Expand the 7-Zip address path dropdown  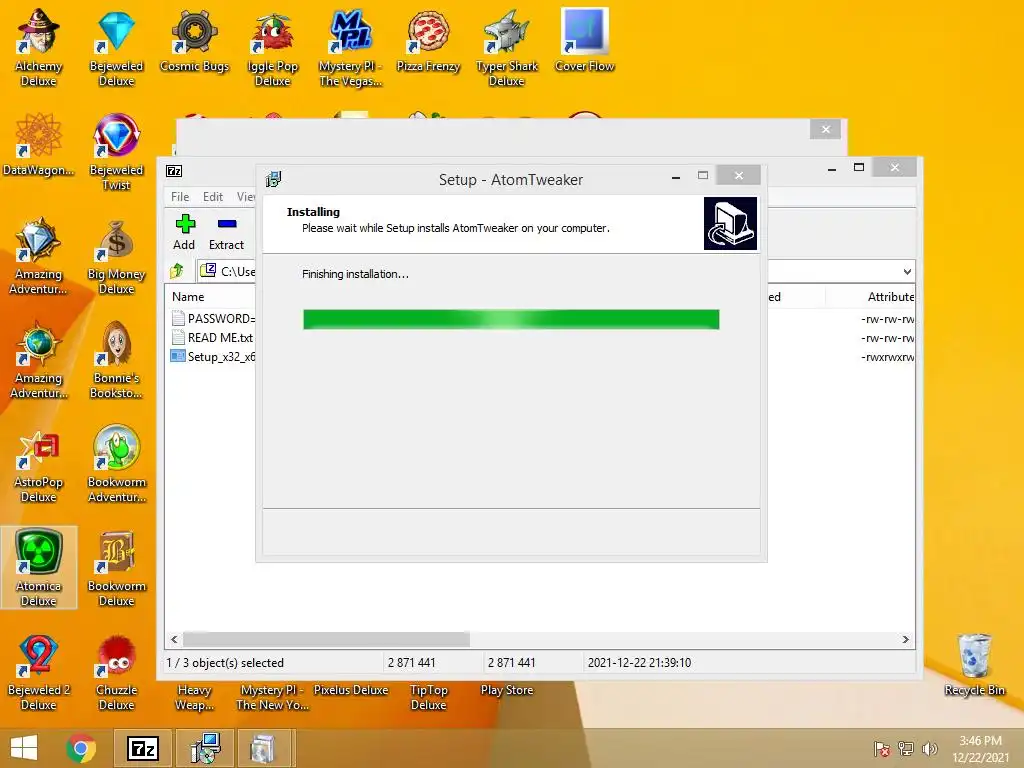click(x=907, y=272)
